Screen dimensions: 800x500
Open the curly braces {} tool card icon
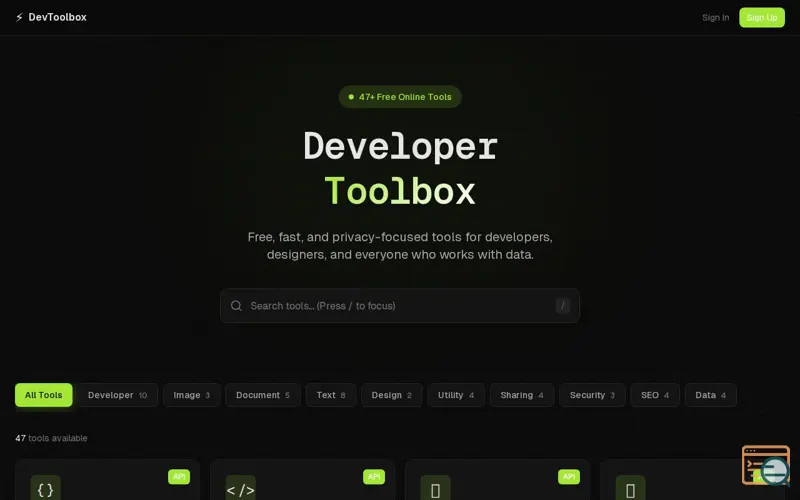pyautogui.click(x=45, y=489)
